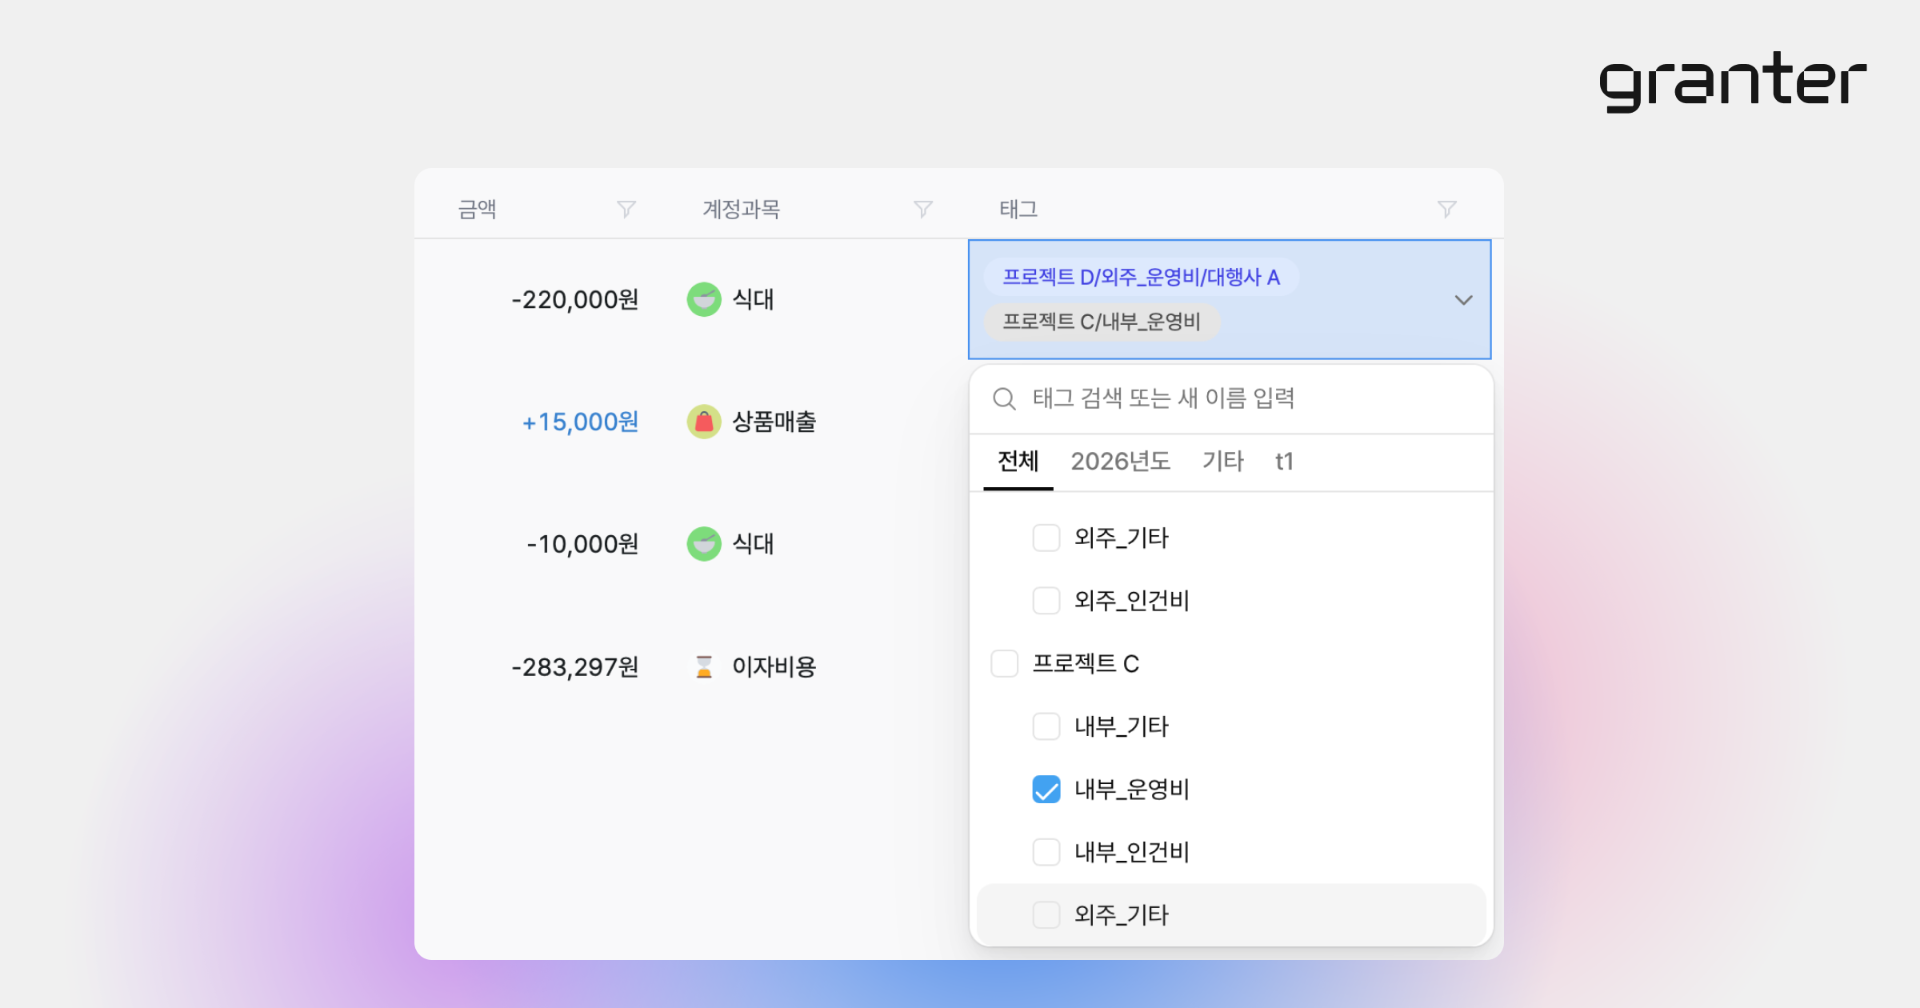Click the 프로젝트 D/외주_운영비/대행사 A tag chip
This screenshot has height=1008, width=1920.
click(1141, 277)
